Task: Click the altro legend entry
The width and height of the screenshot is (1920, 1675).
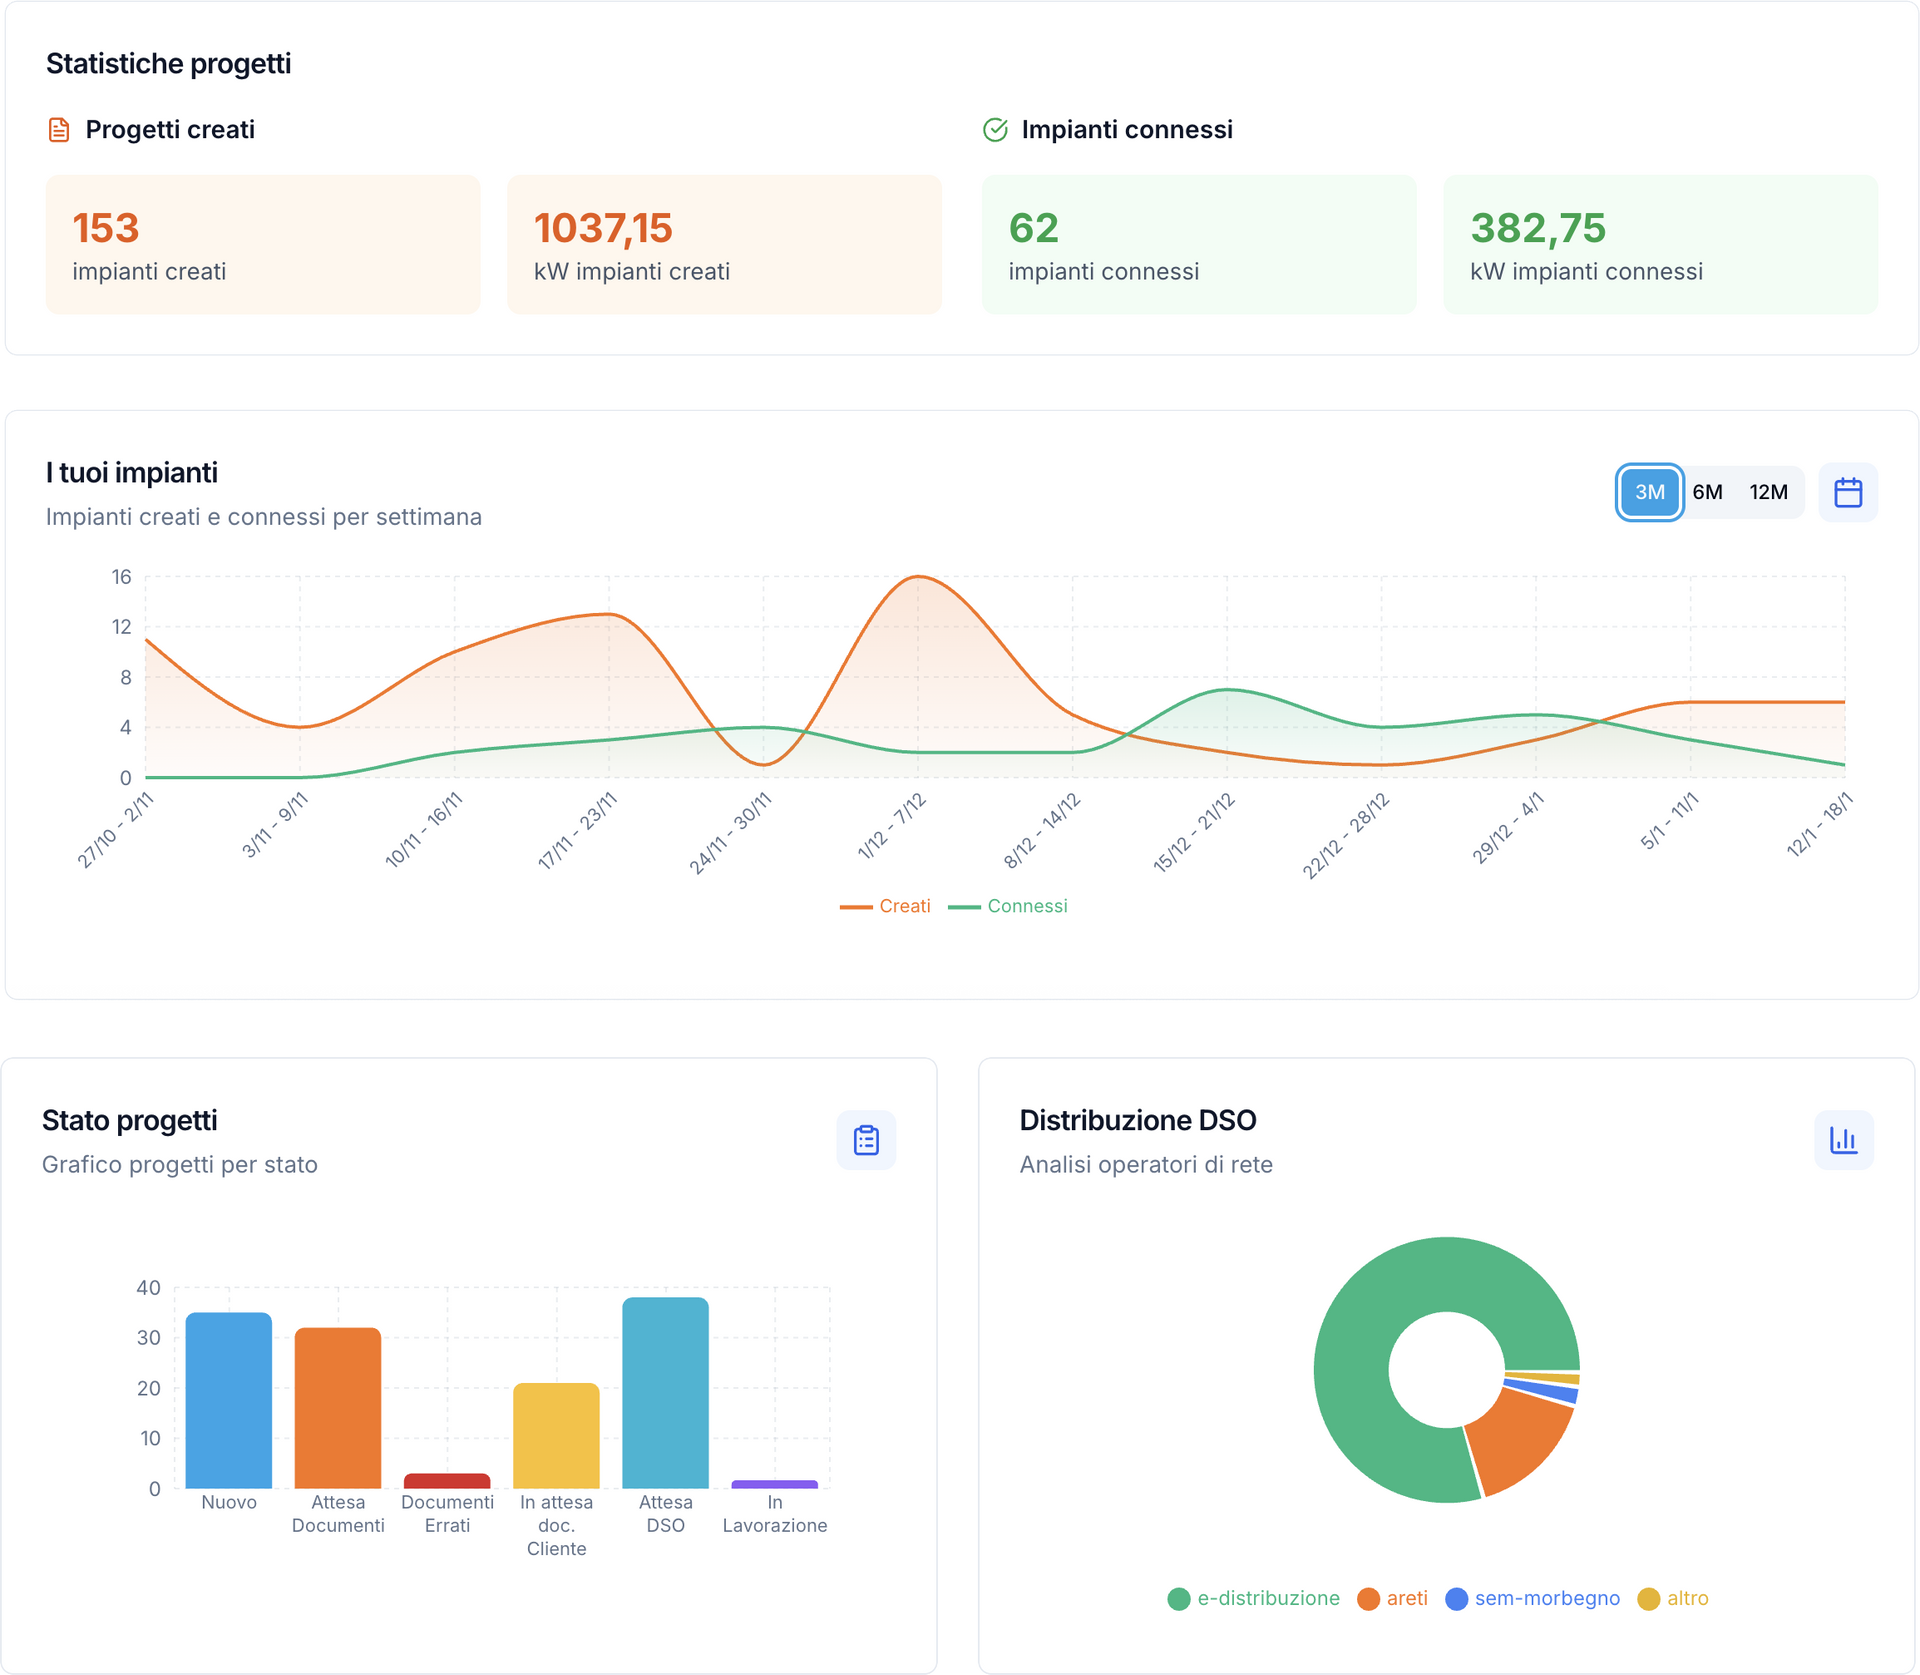Action: coord(1674,1598)
